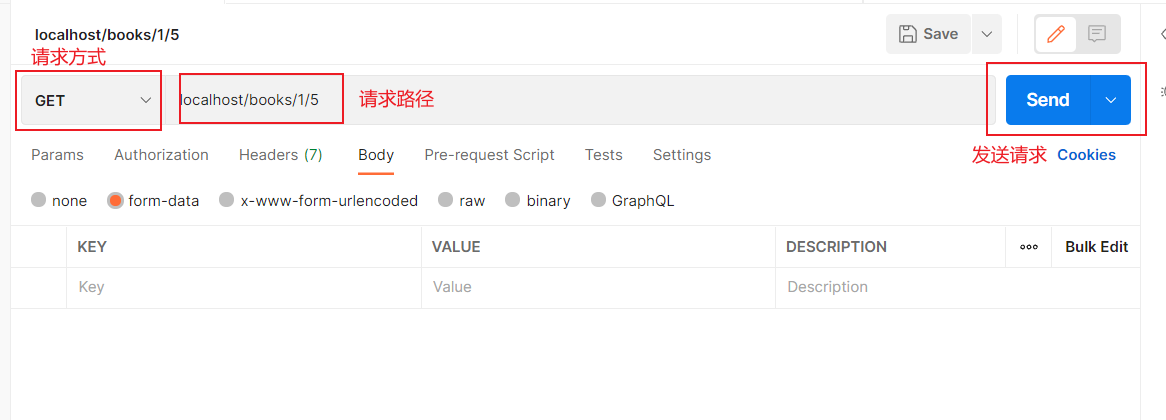Select the Body tab
1166x420 pixels.
376,155
